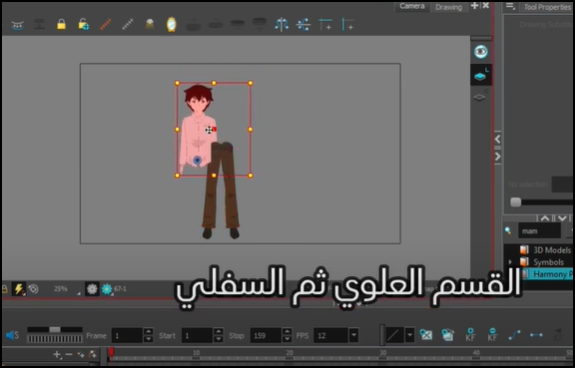
Task: Click the grey gear Render view icon
Action: click(92, 289)
